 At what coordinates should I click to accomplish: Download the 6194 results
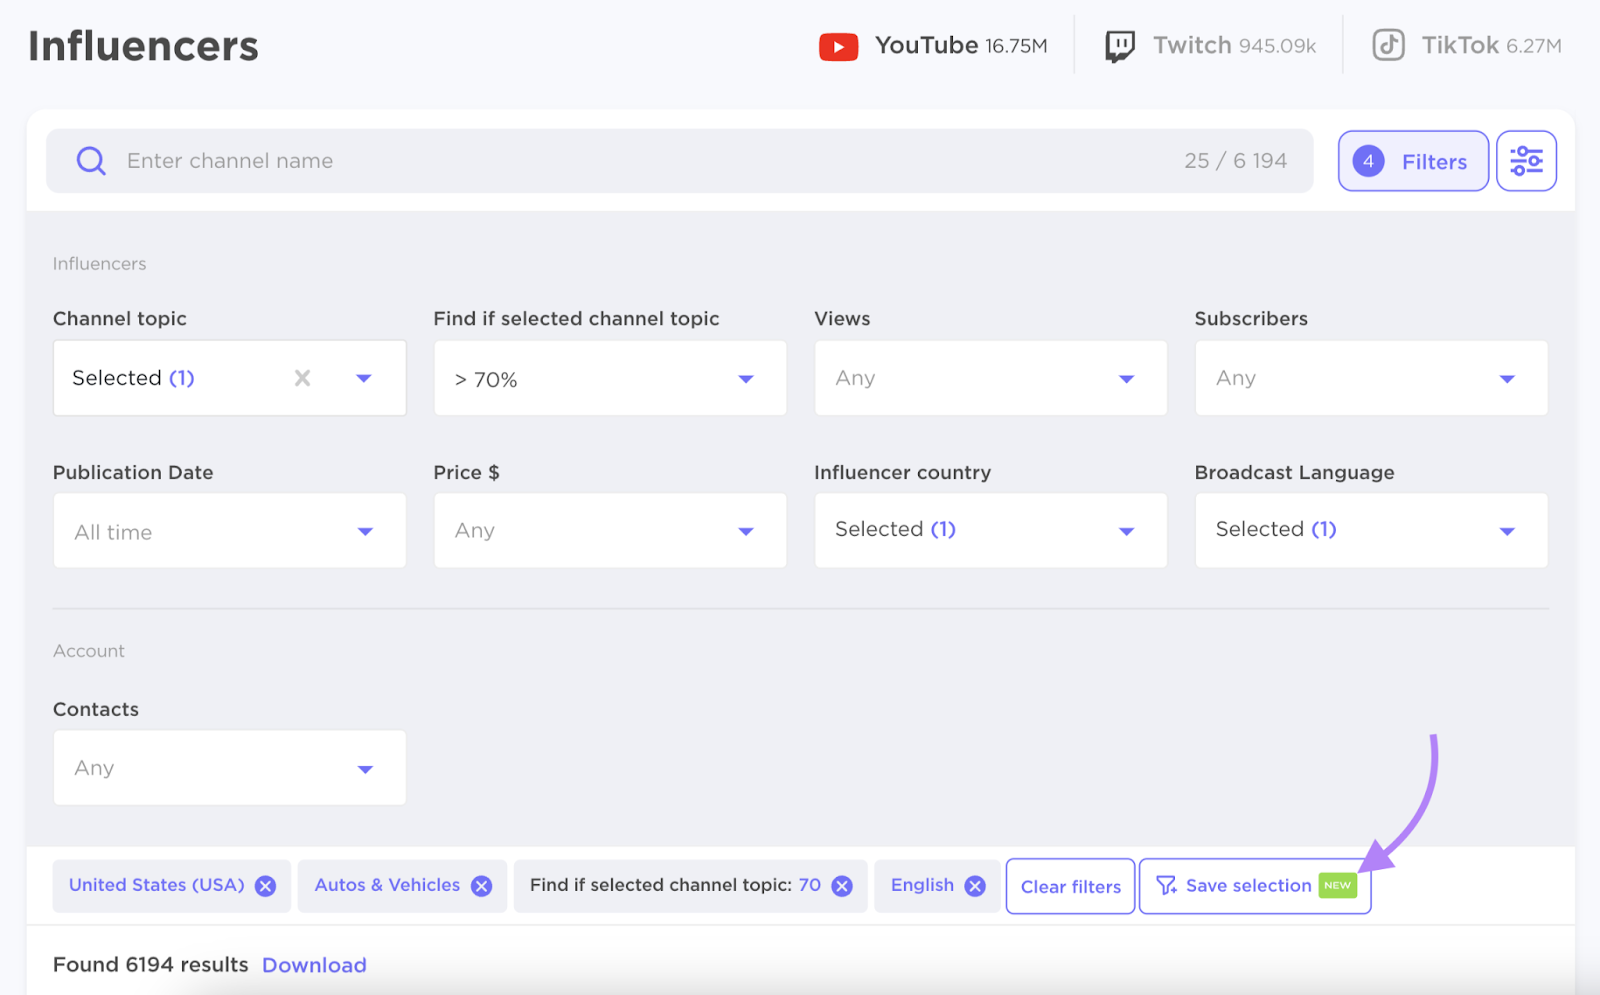[313, 964]
